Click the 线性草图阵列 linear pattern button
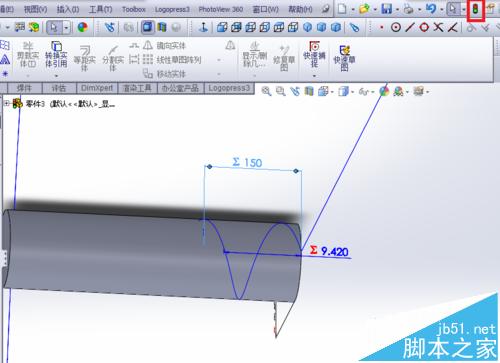 [172, 60]
